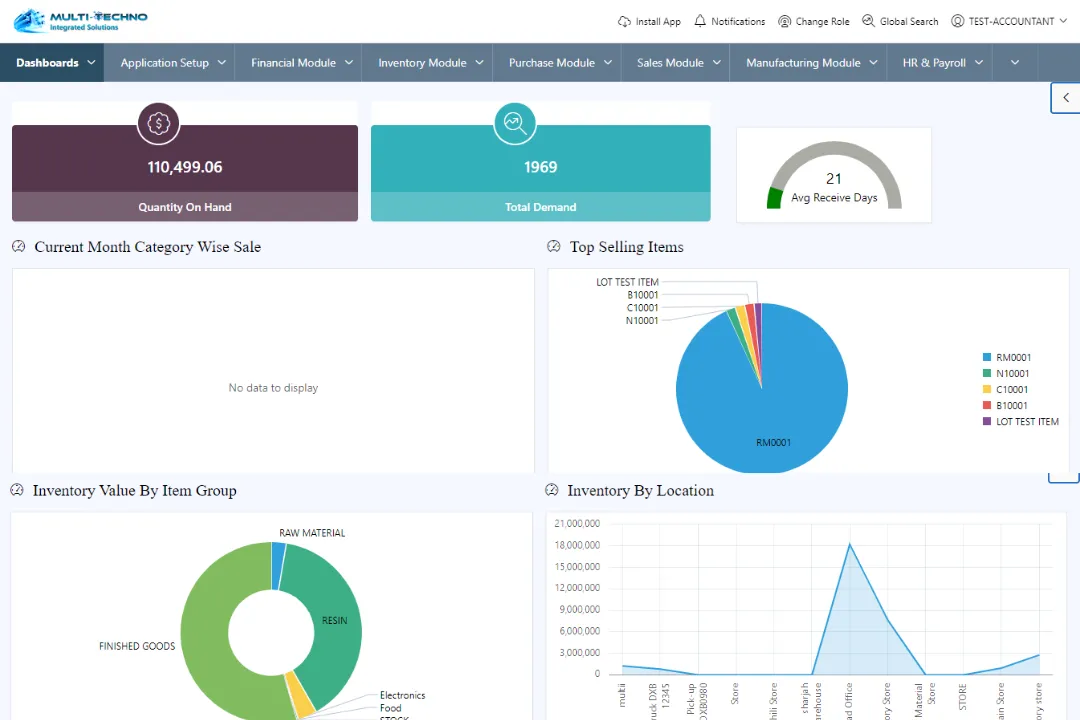
Task: Click gauge icon beside Inventory By Location
Action: 552,490
